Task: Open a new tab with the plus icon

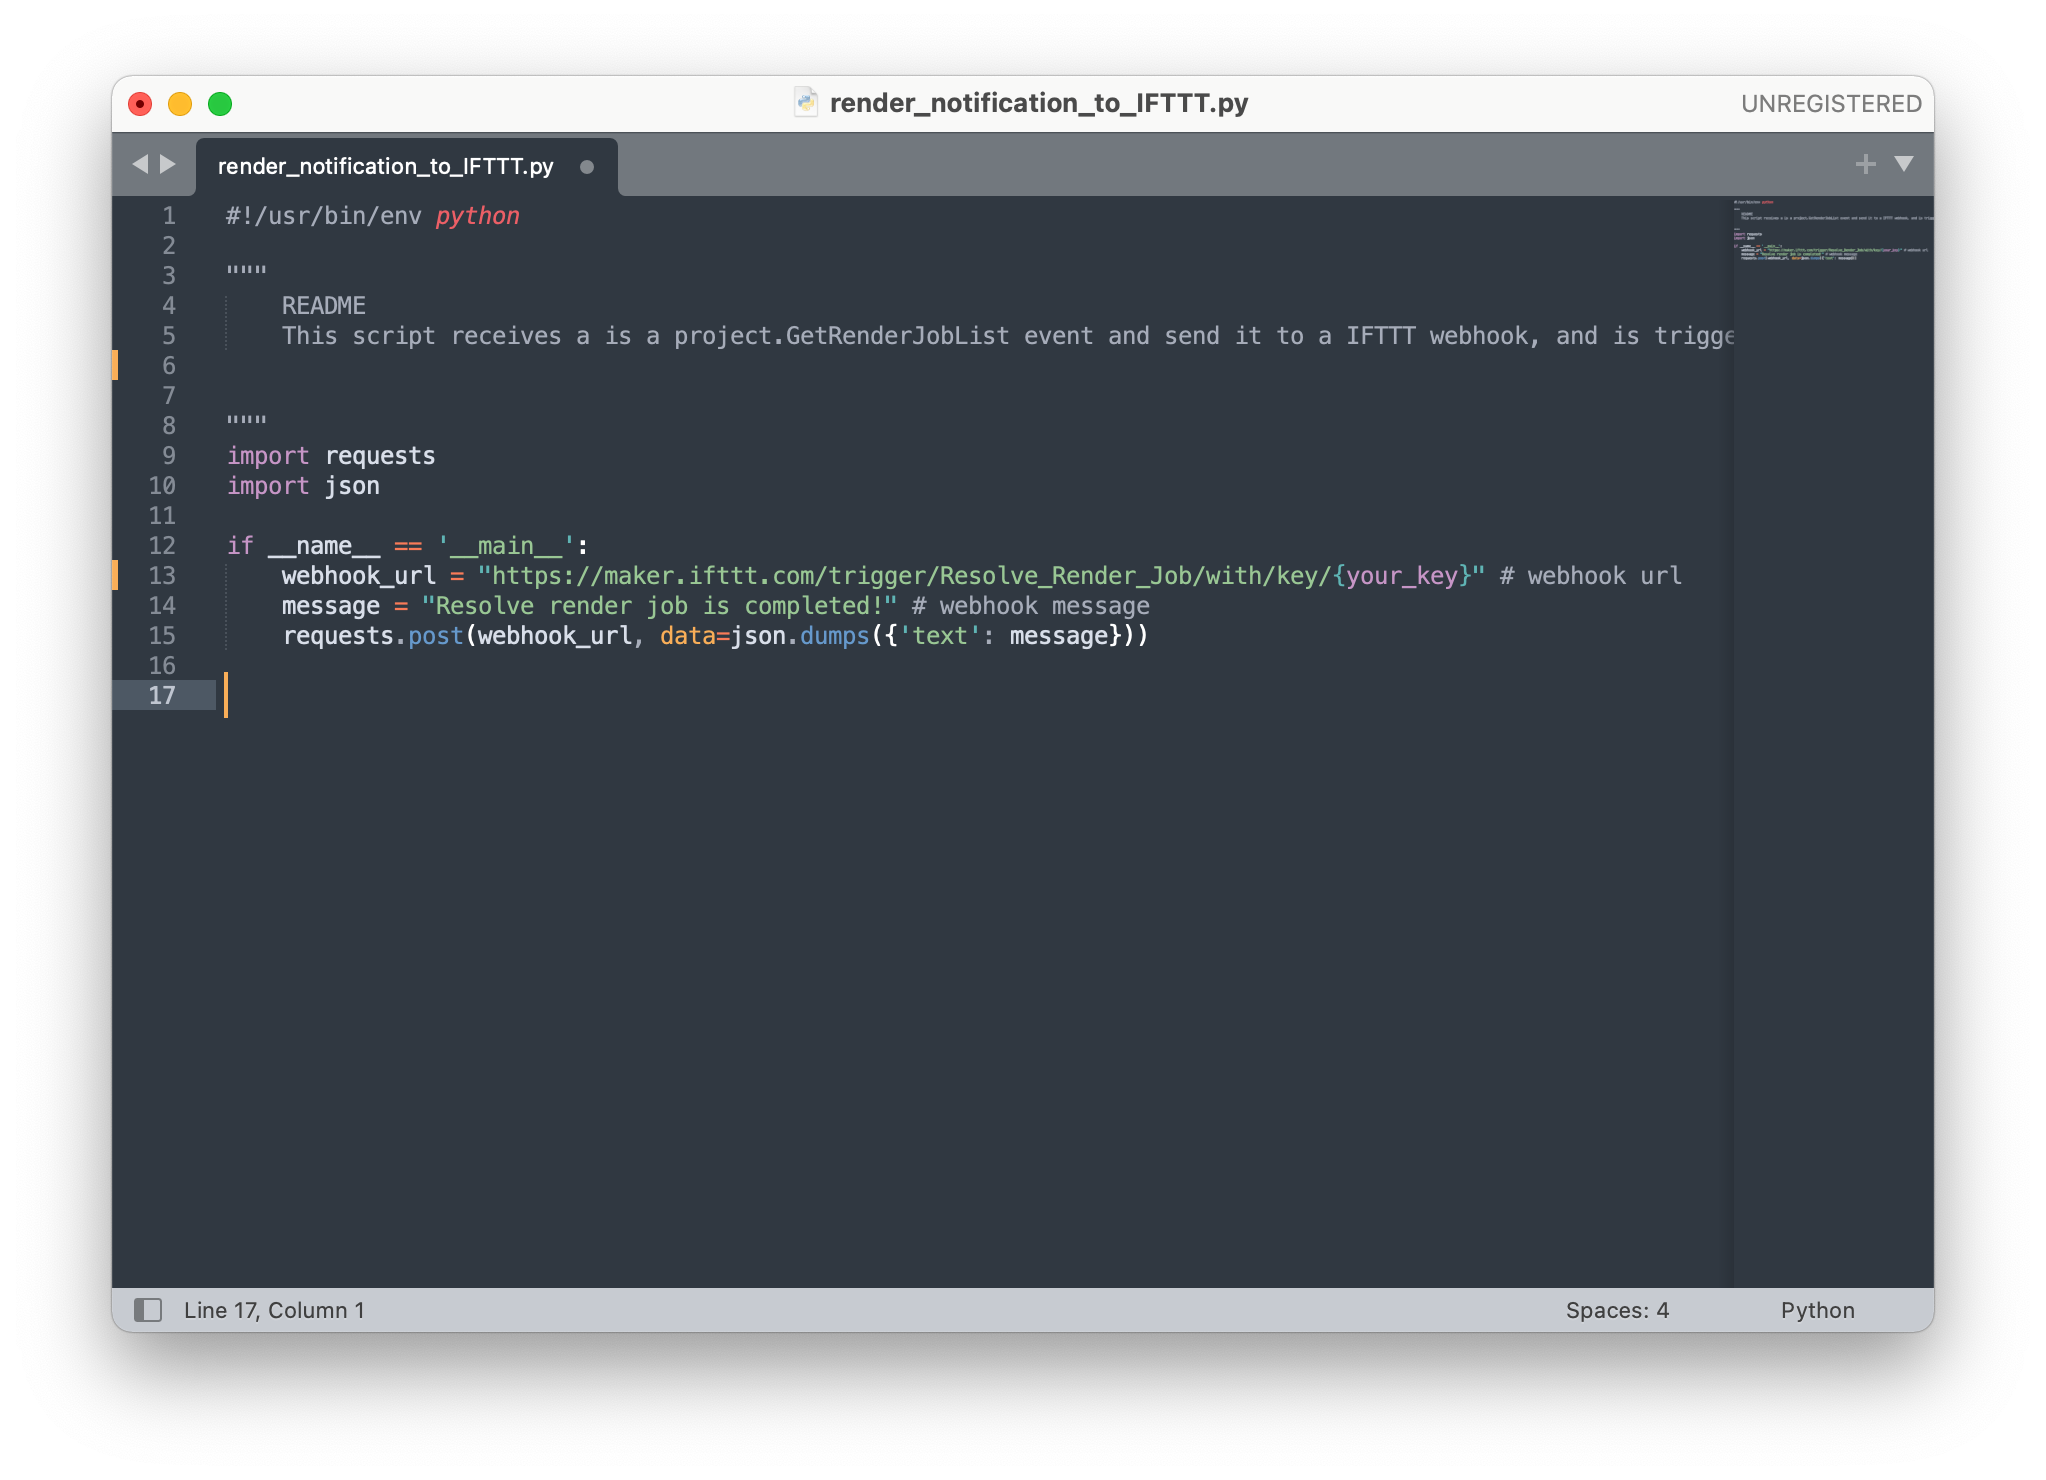Action: click(1866, 163)
